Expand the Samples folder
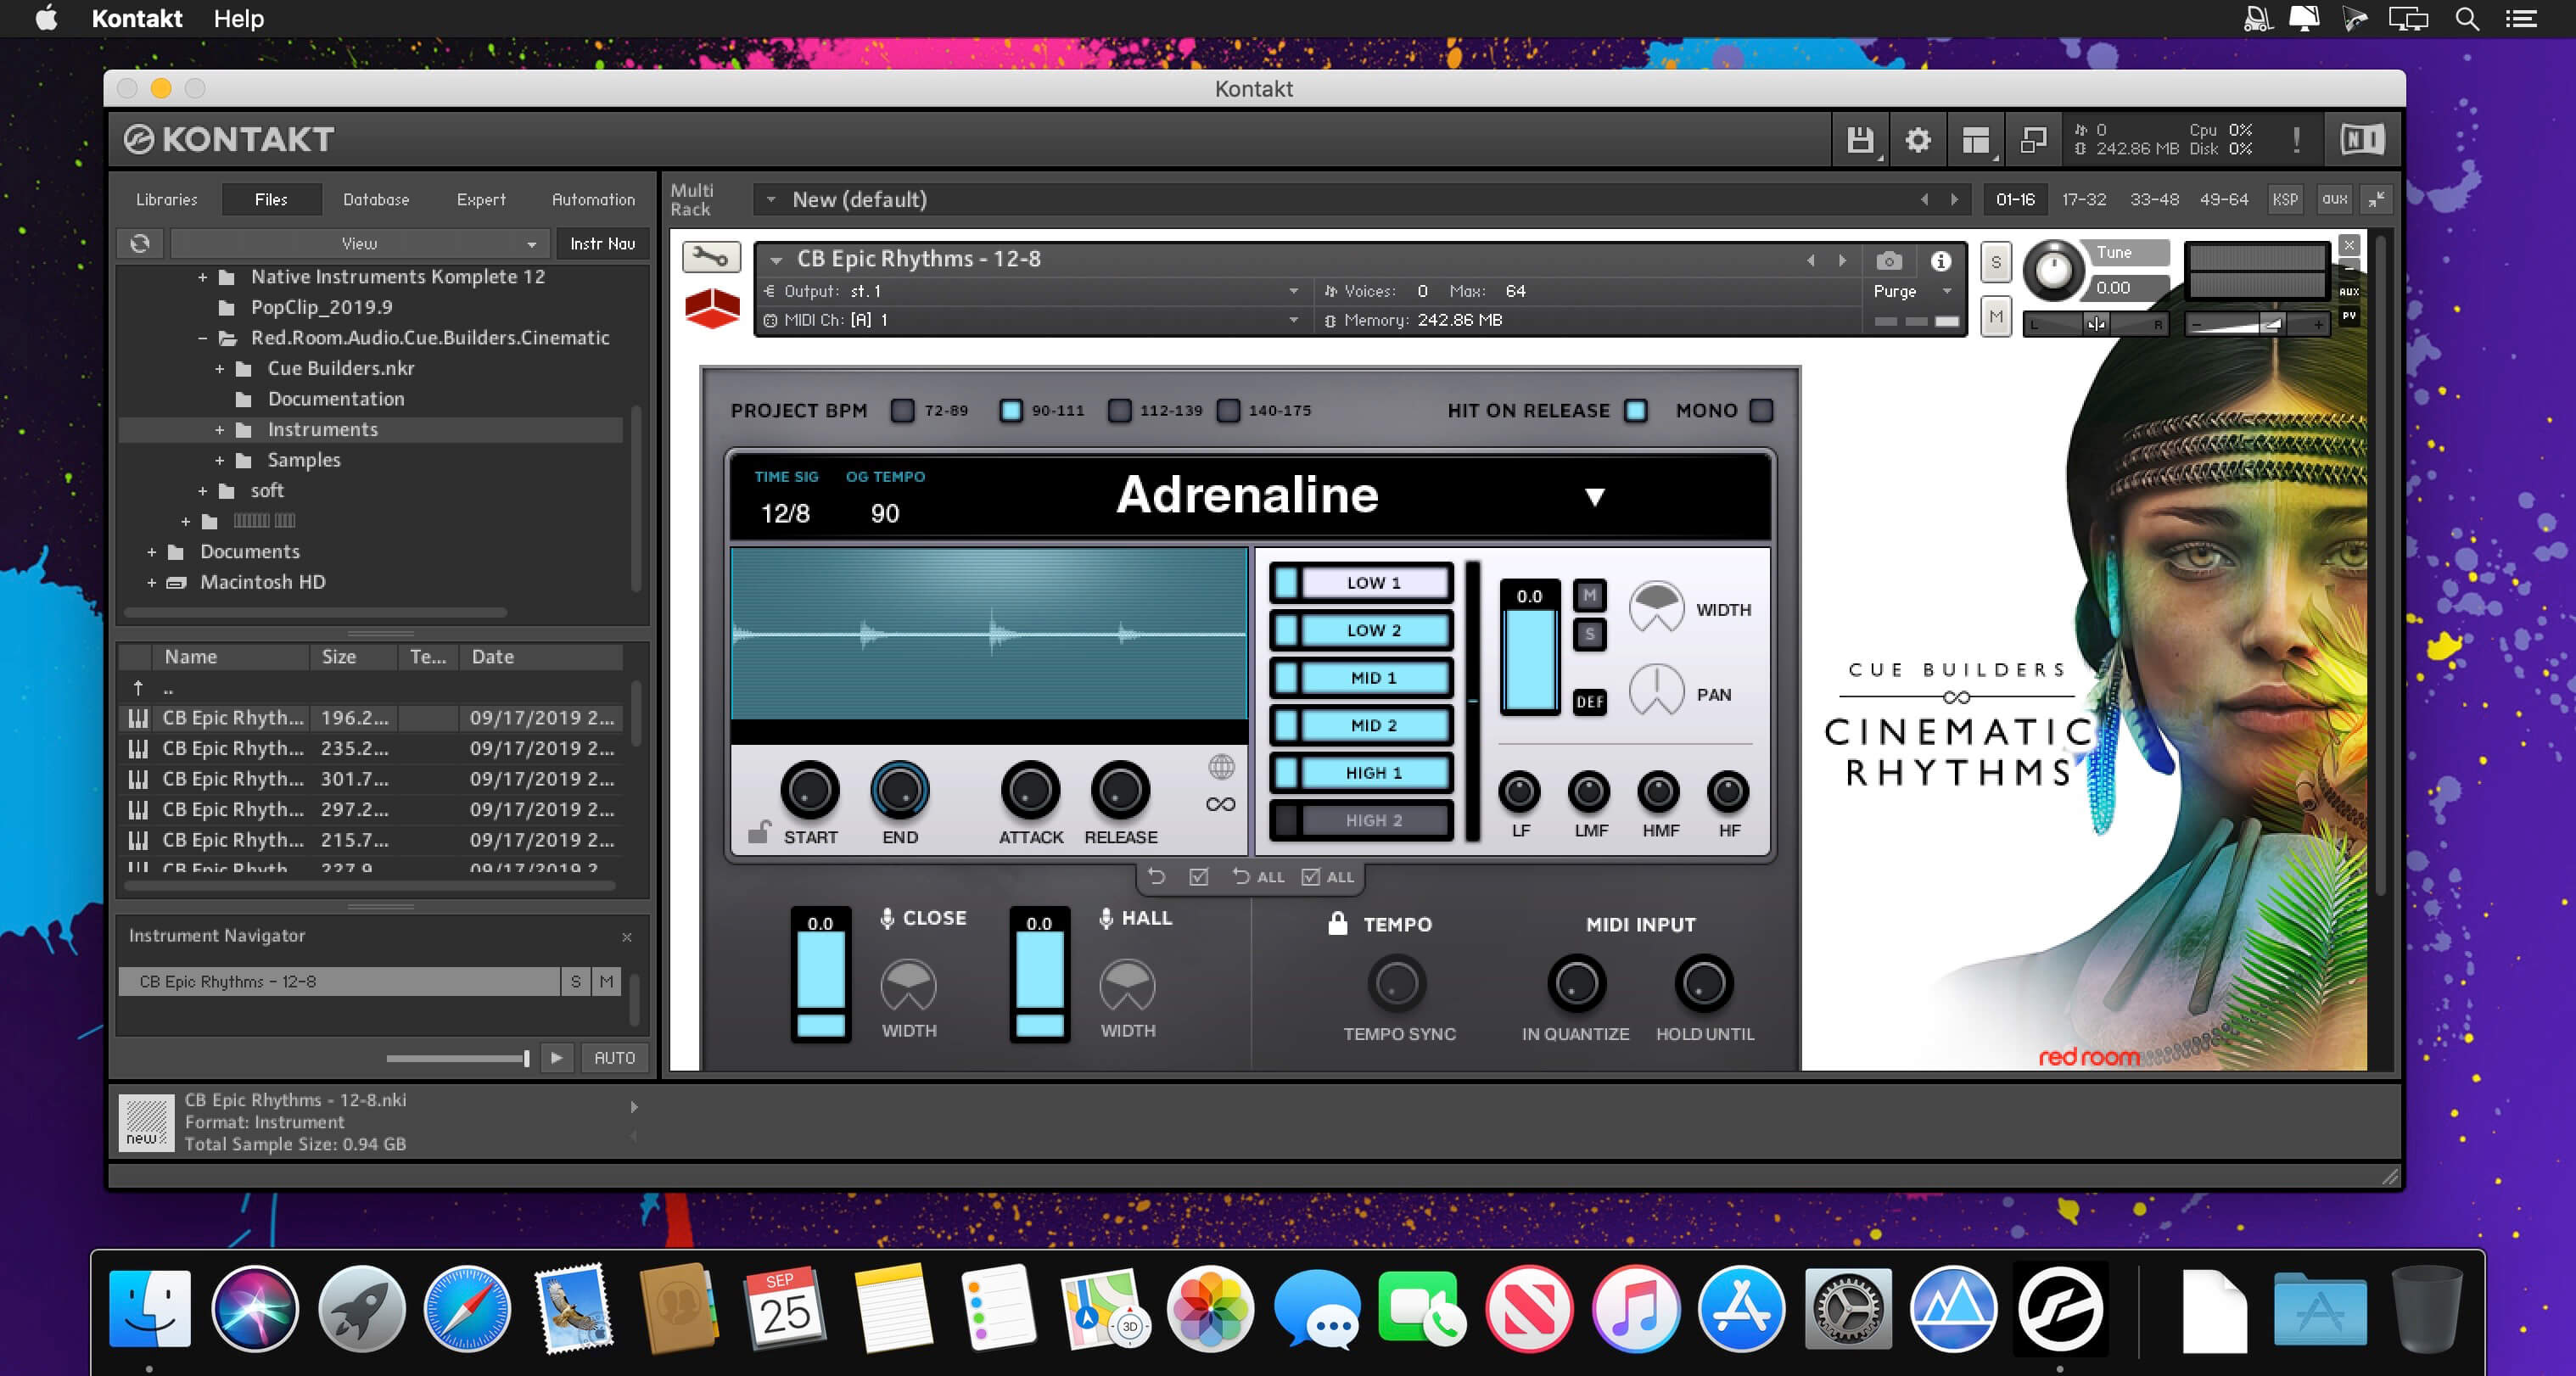The height and width of the screenshot is (1376, 2576). (219, 460)
